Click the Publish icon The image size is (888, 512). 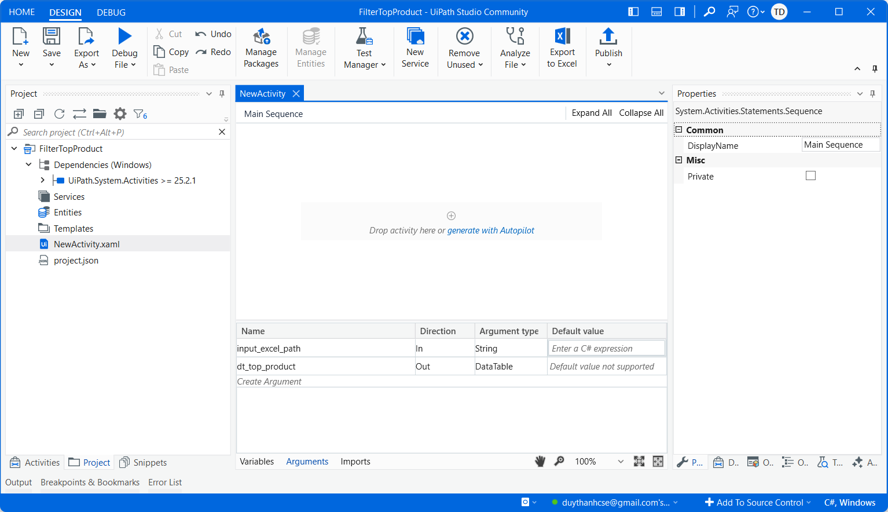point(608,36)
